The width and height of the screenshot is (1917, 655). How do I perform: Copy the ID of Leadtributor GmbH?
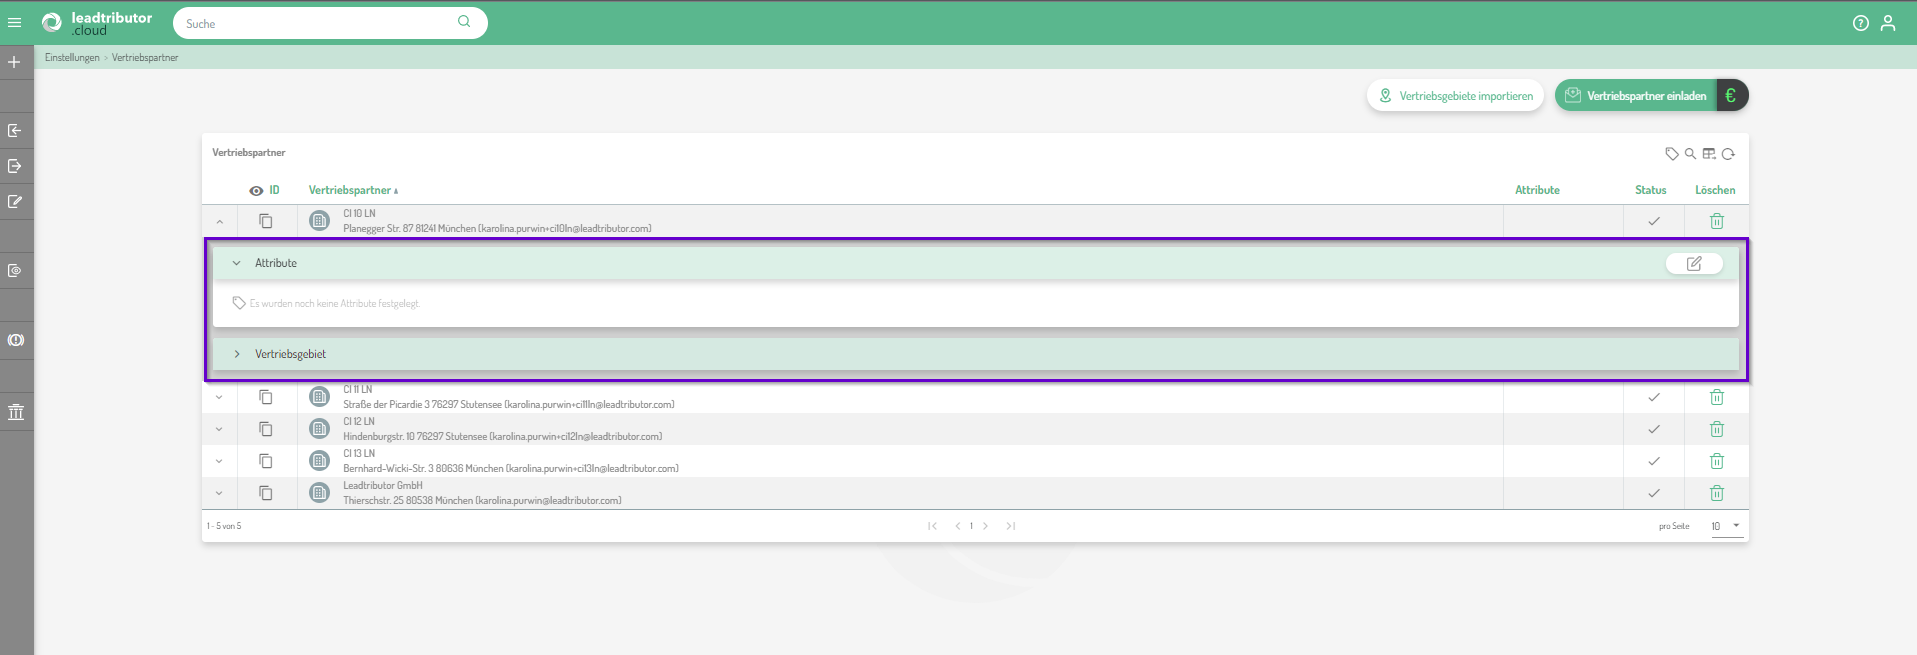[x=266, y=493]
